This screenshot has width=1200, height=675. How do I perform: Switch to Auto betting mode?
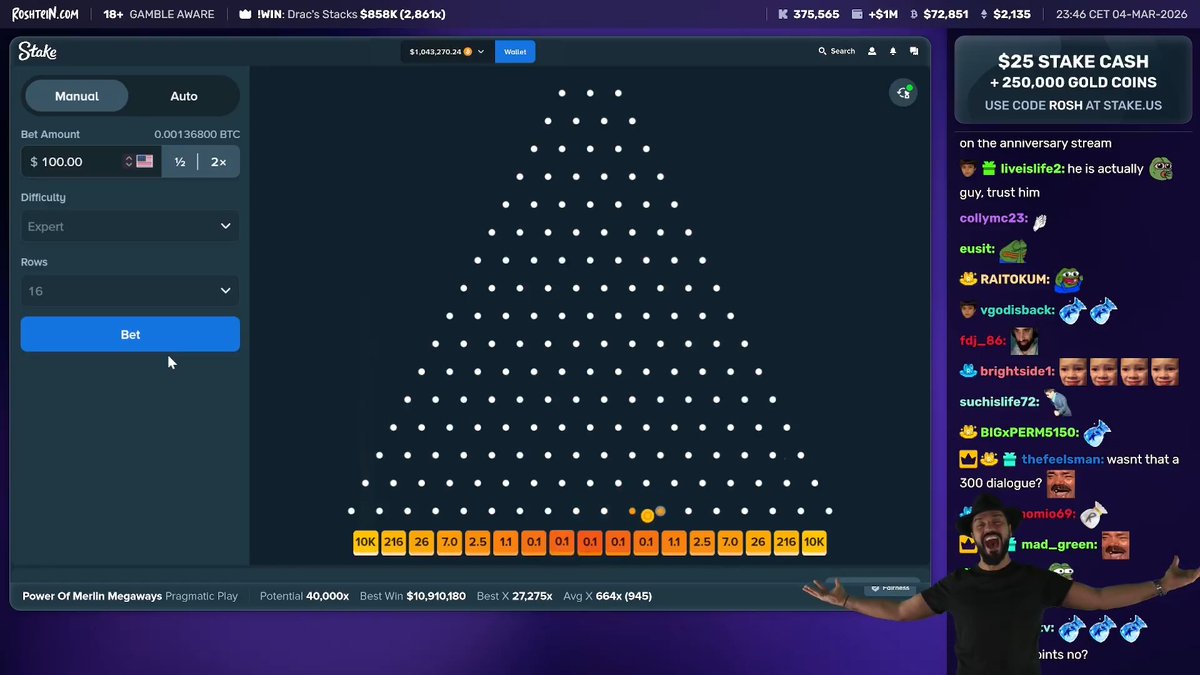184,96
